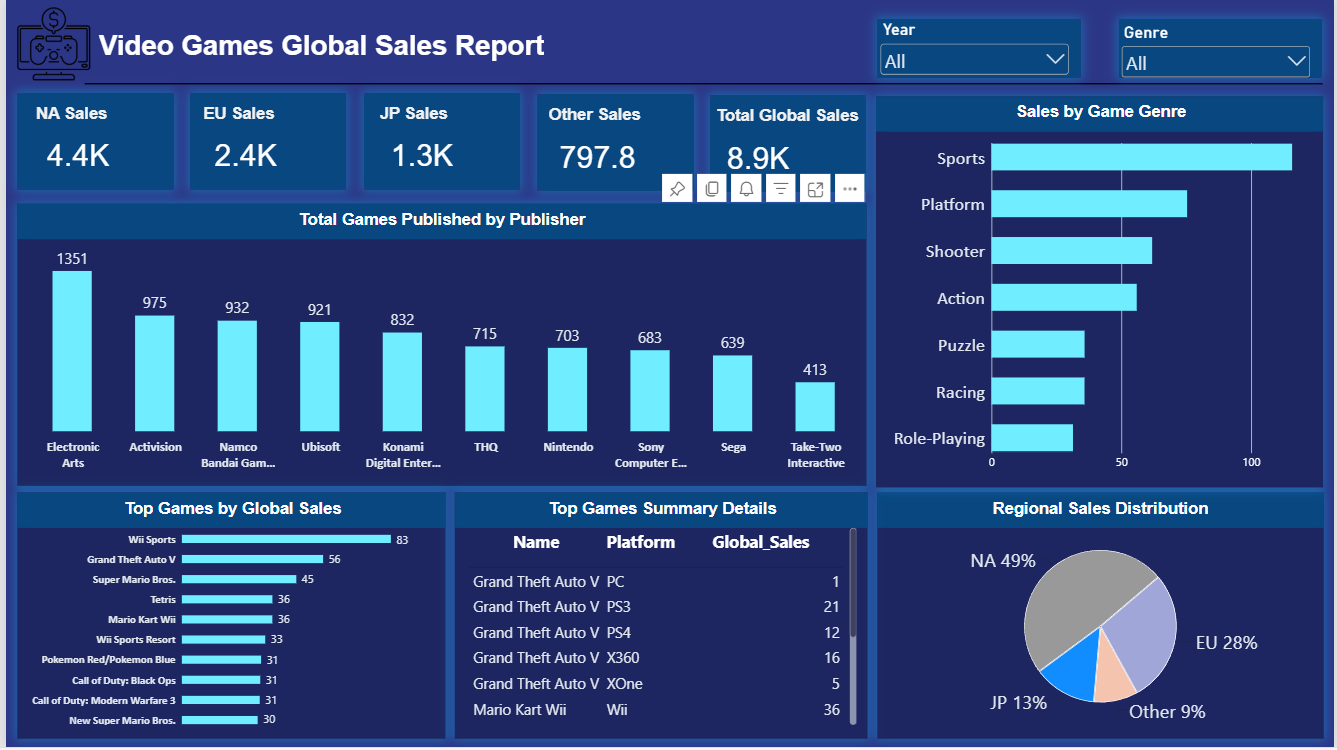Open the visual's filter icon
The height and width of the screenshot is (750, 1337).
(780, 189)
